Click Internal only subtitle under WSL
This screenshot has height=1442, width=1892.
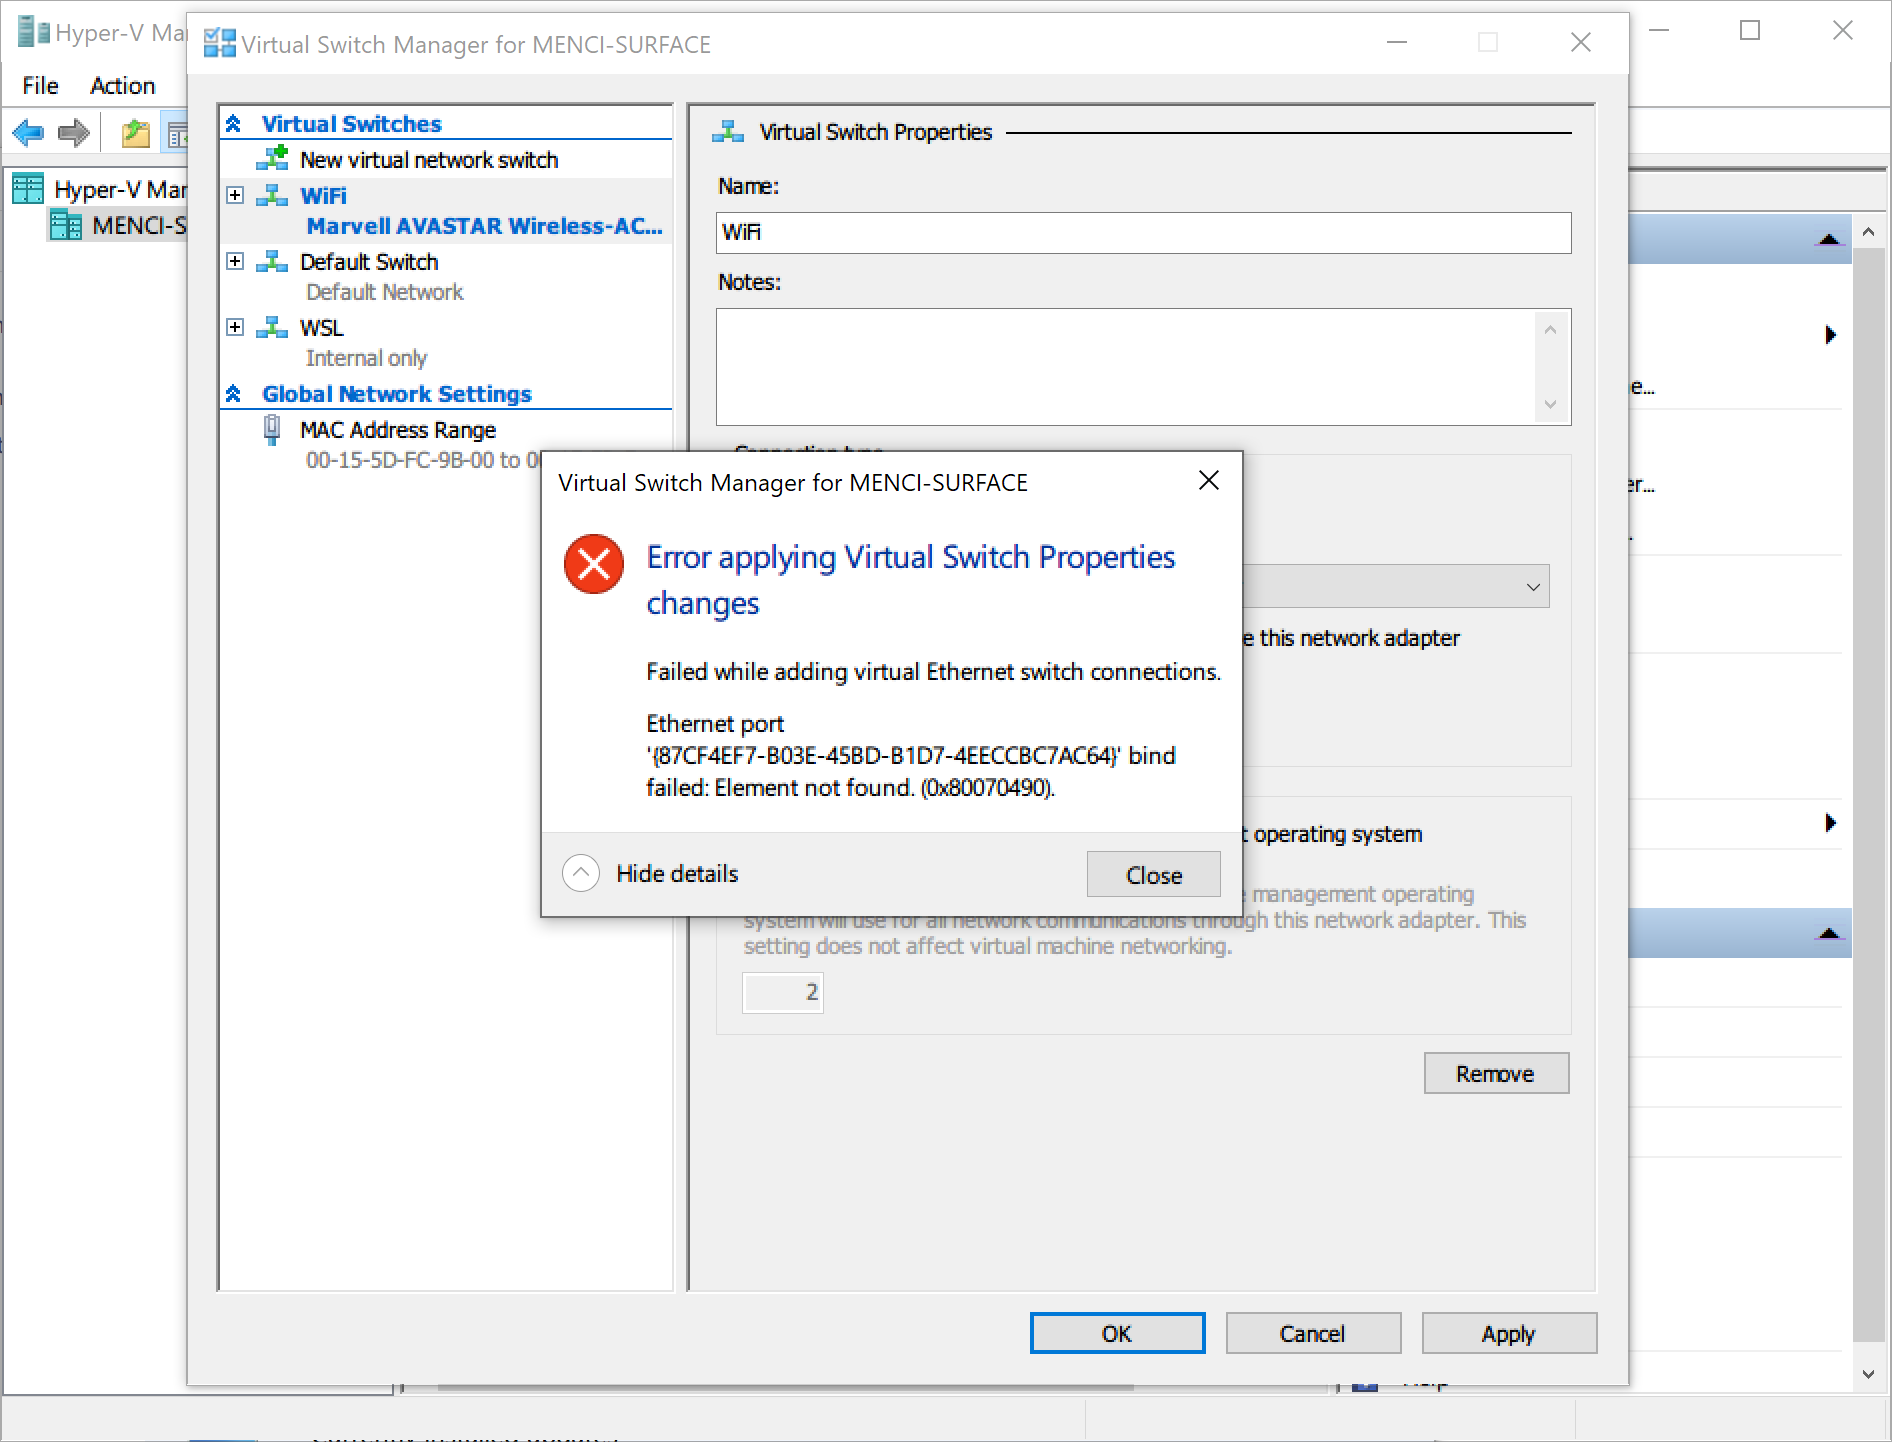pos(366,358)
